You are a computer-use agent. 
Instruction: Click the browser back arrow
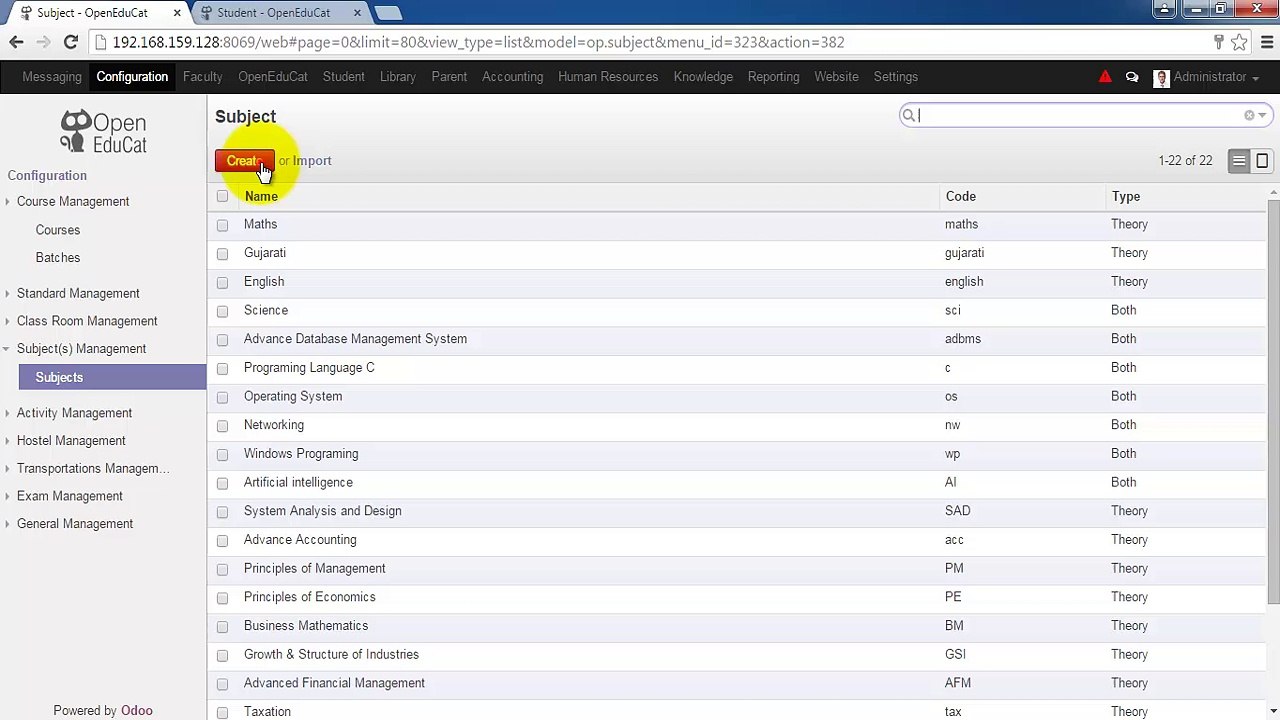pos(16,42)
